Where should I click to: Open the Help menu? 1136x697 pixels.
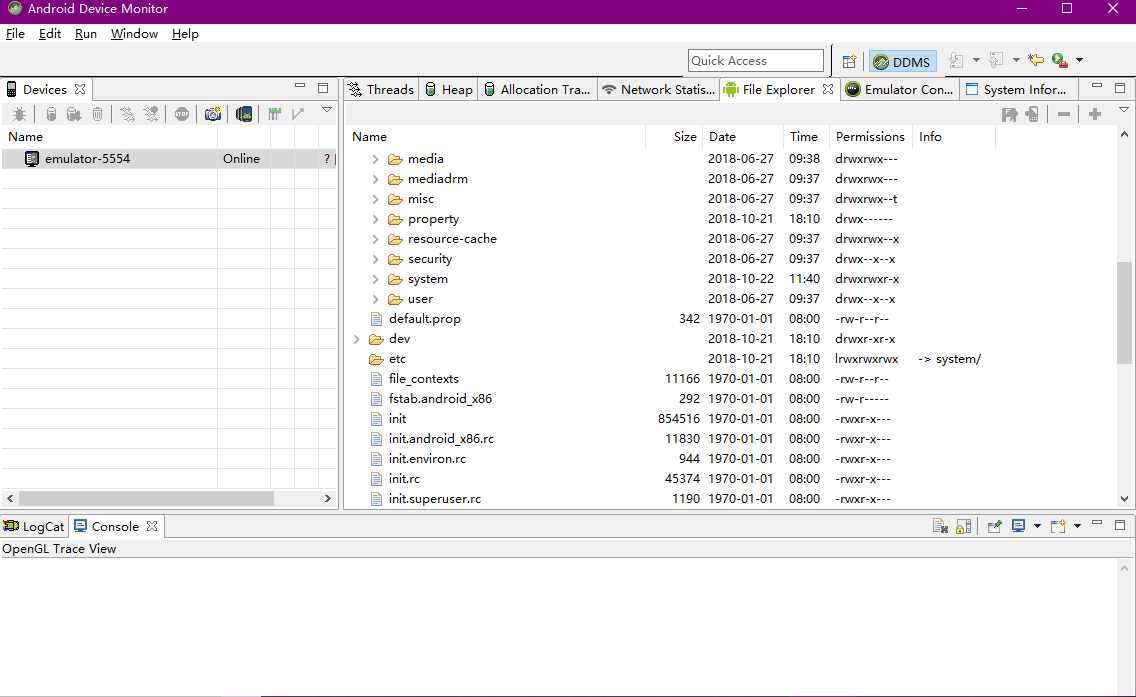[x=185, y=33]
